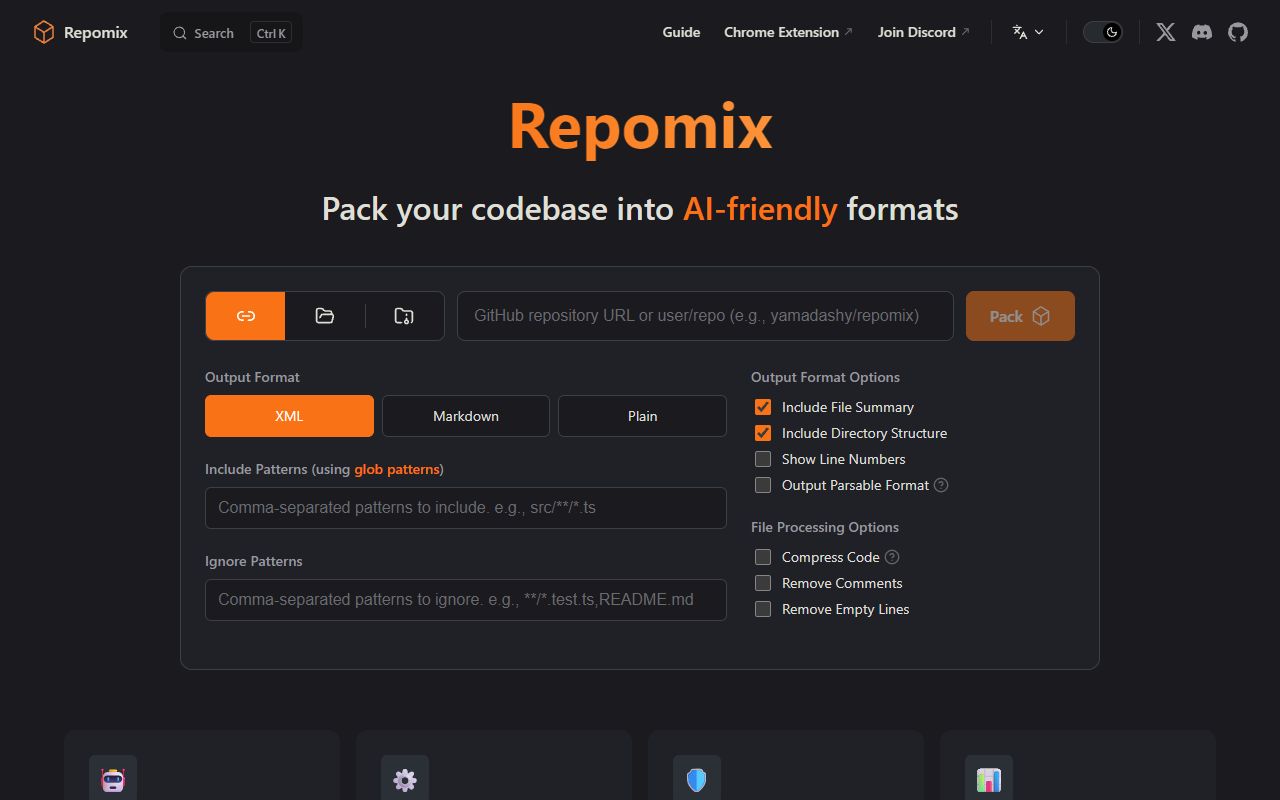Open the GitHub repository icon
The image size is (1280, 800).
[1238, 31]
